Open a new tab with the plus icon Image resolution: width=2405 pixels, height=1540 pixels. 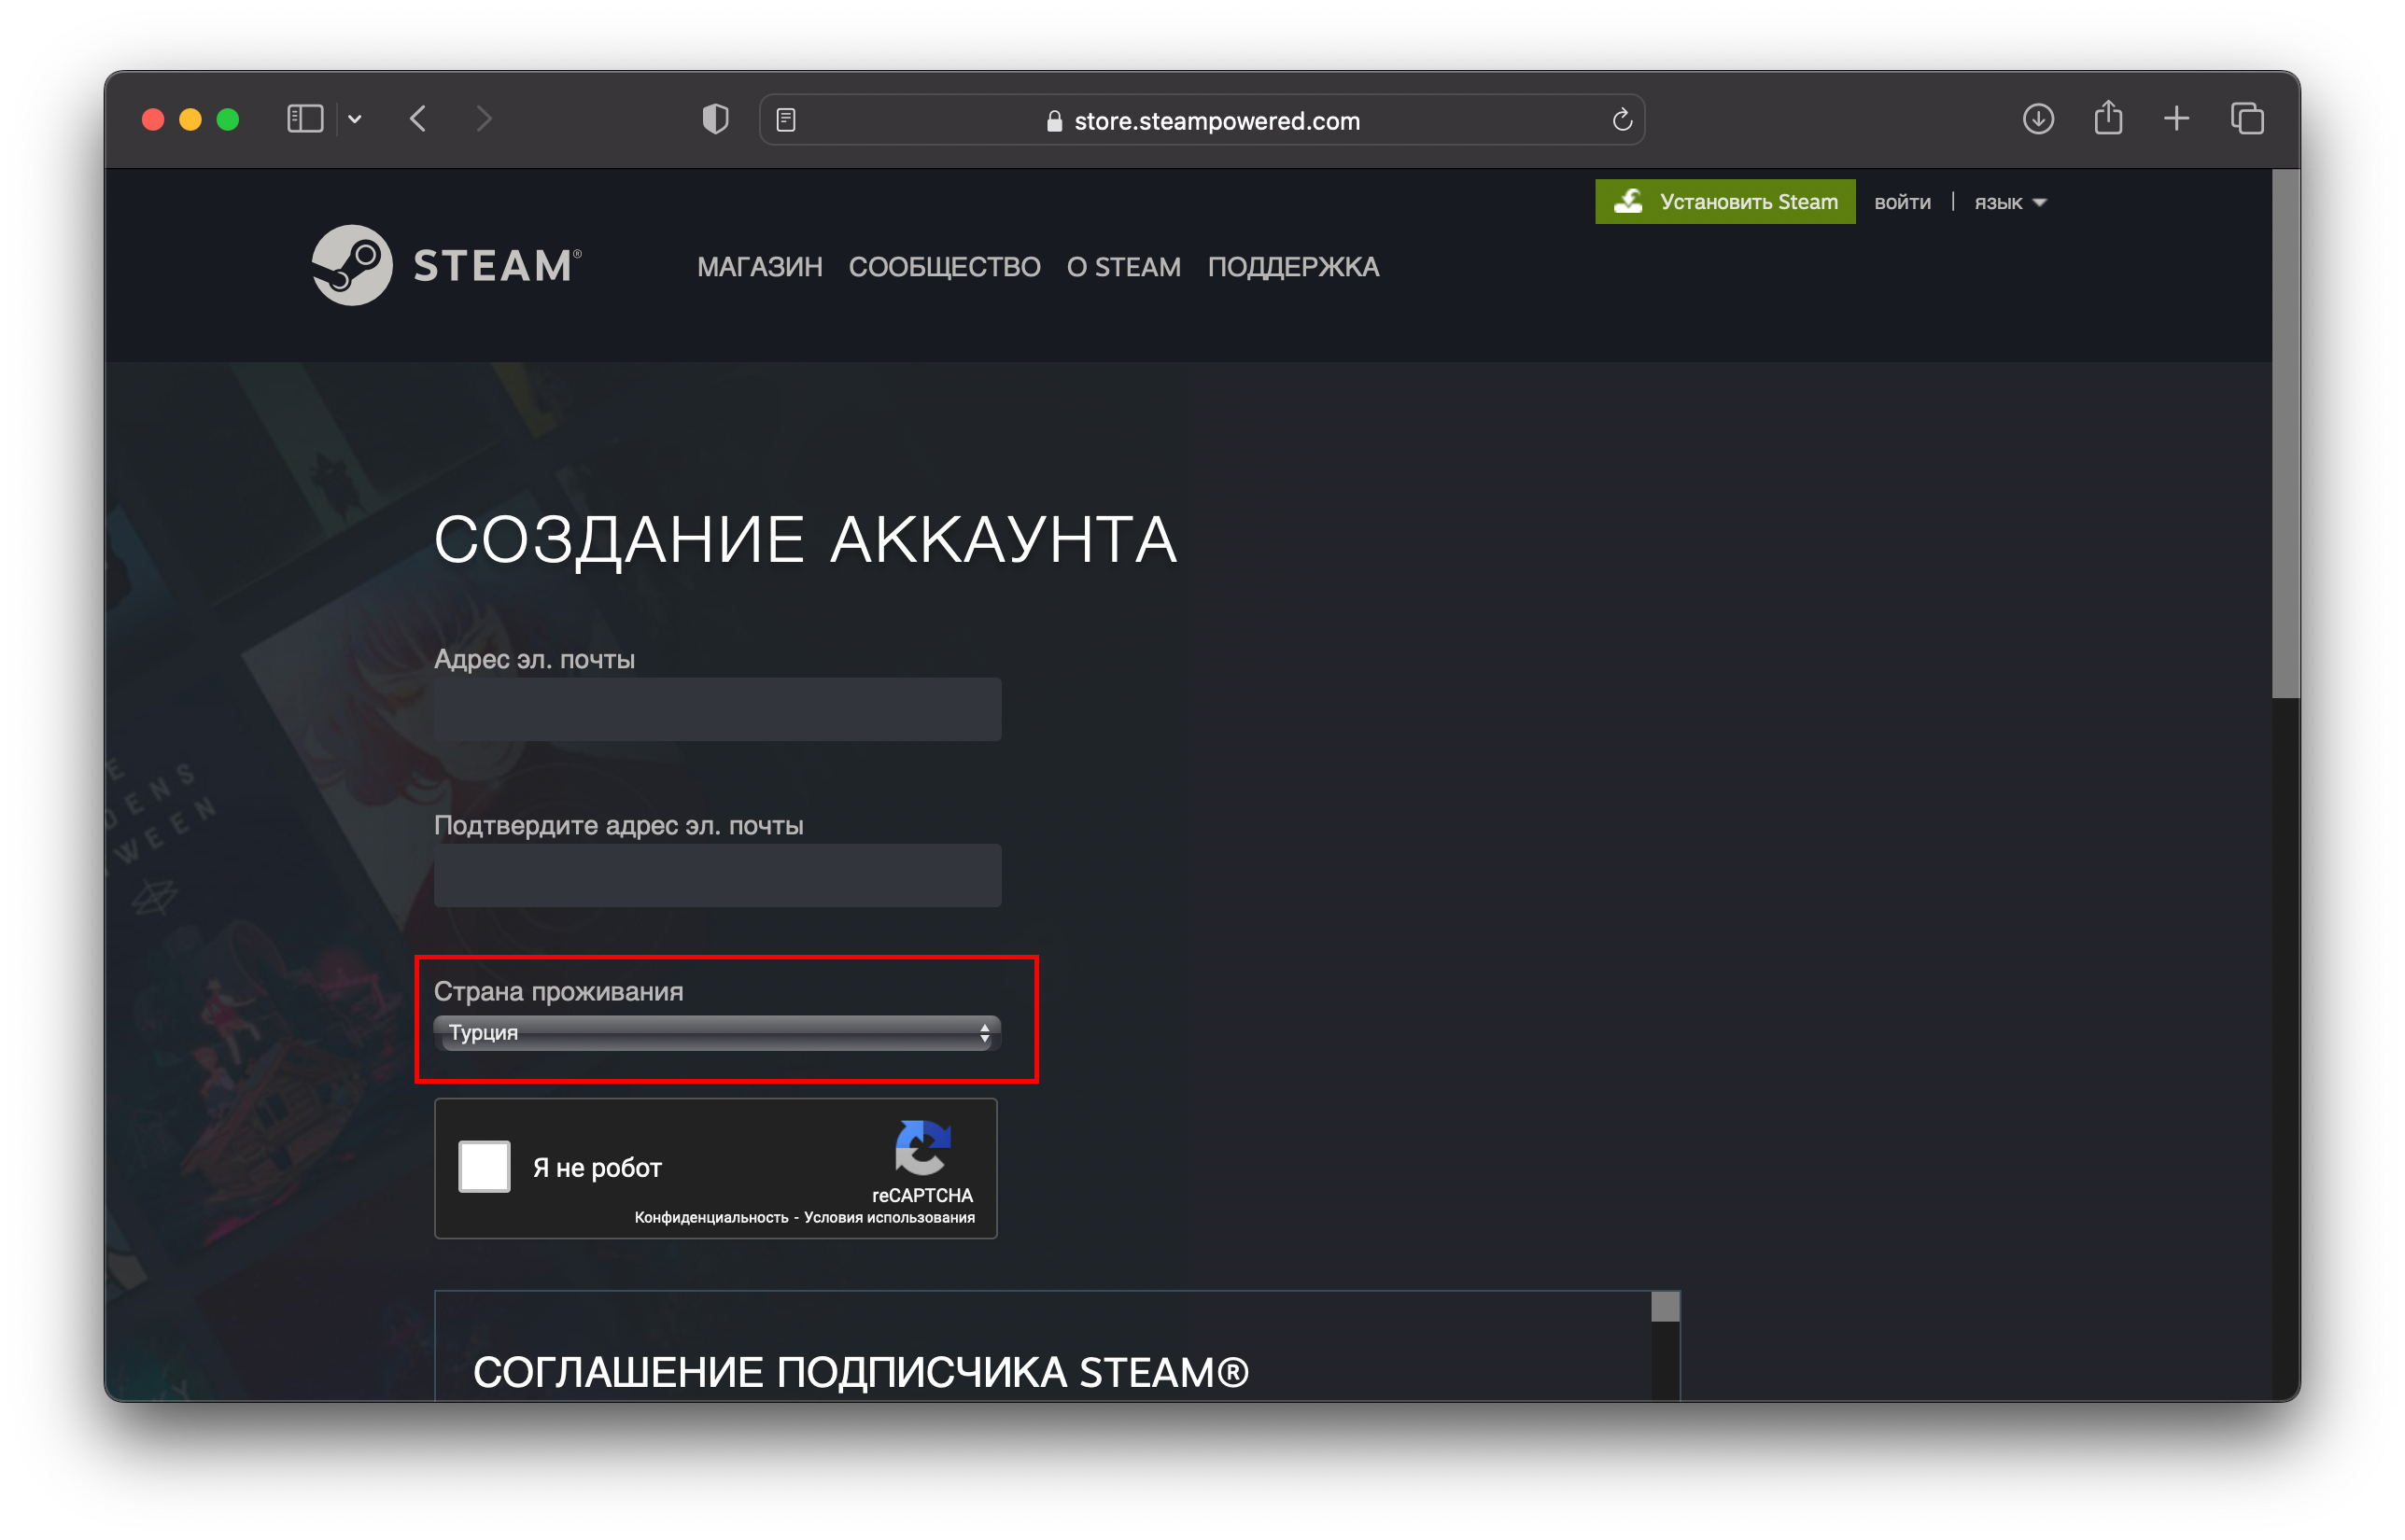tap(2176, 119)
